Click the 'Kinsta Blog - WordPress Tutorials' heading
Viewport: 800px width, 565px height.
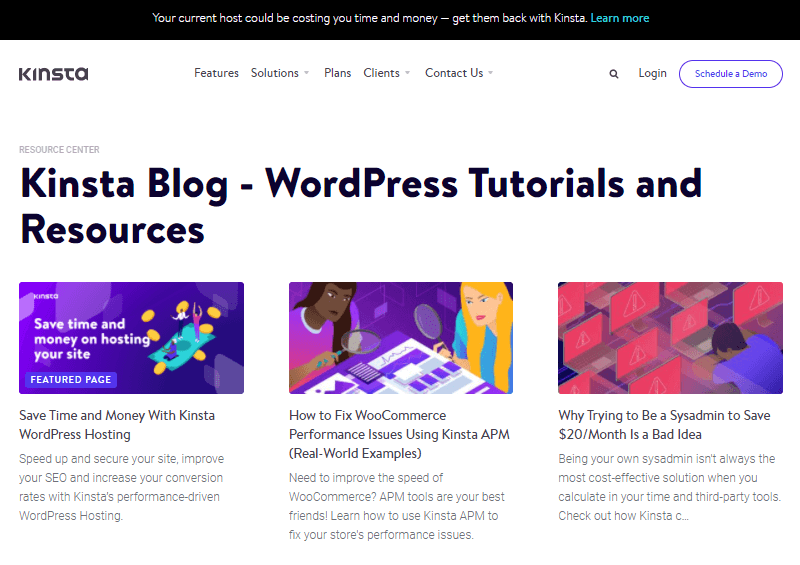[x=361, y=206]
